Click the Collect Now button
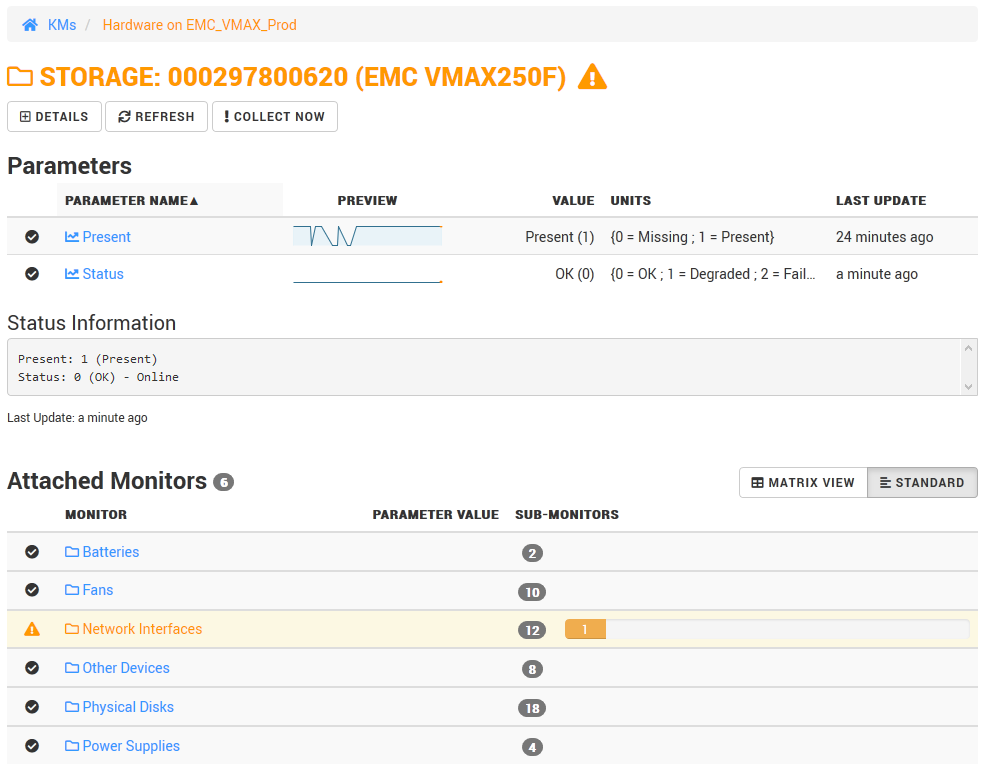The image size is (988, 775). point(274,117)
